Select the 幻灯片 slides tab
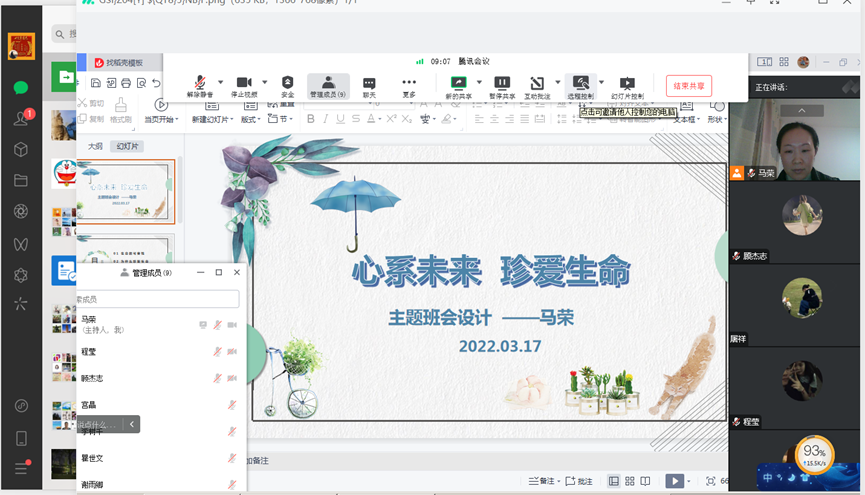This screenshot has height=495, width=865. [127, 146]
